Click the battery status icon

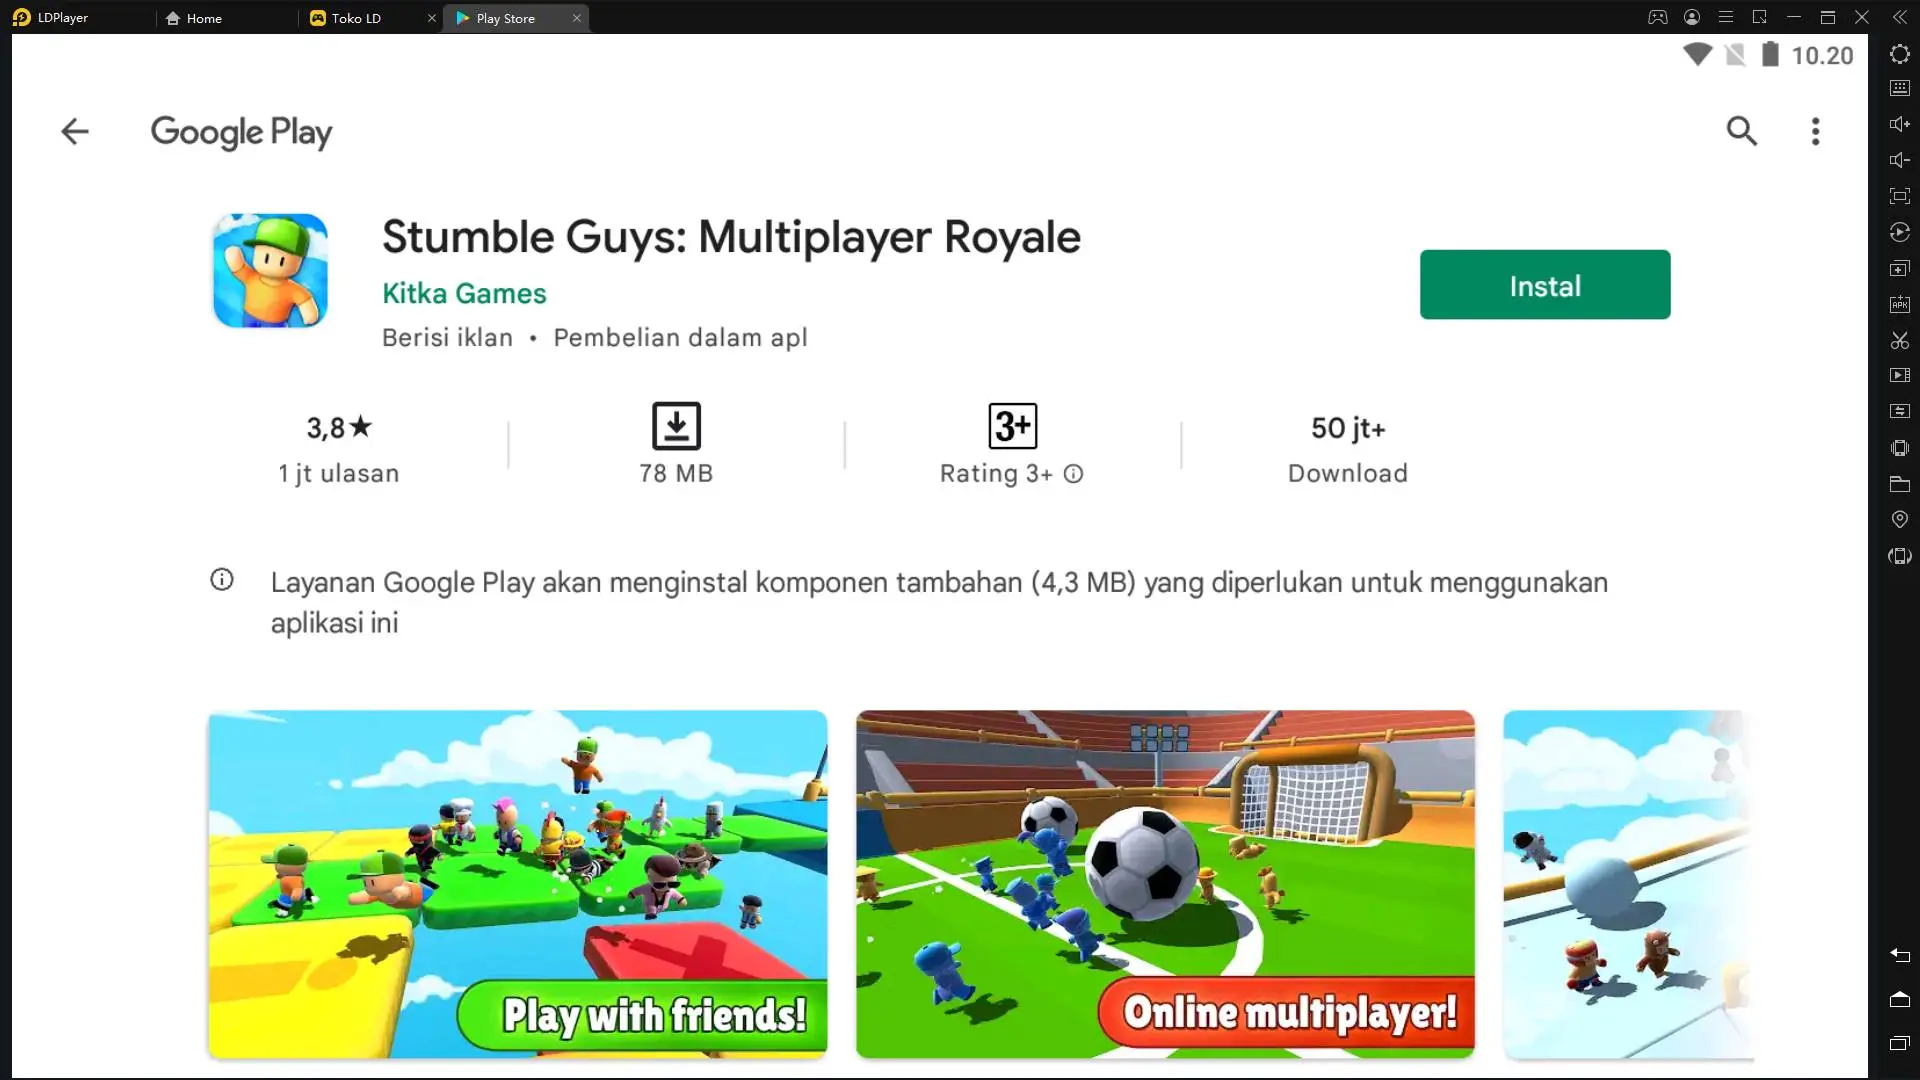click(1770, 54)
